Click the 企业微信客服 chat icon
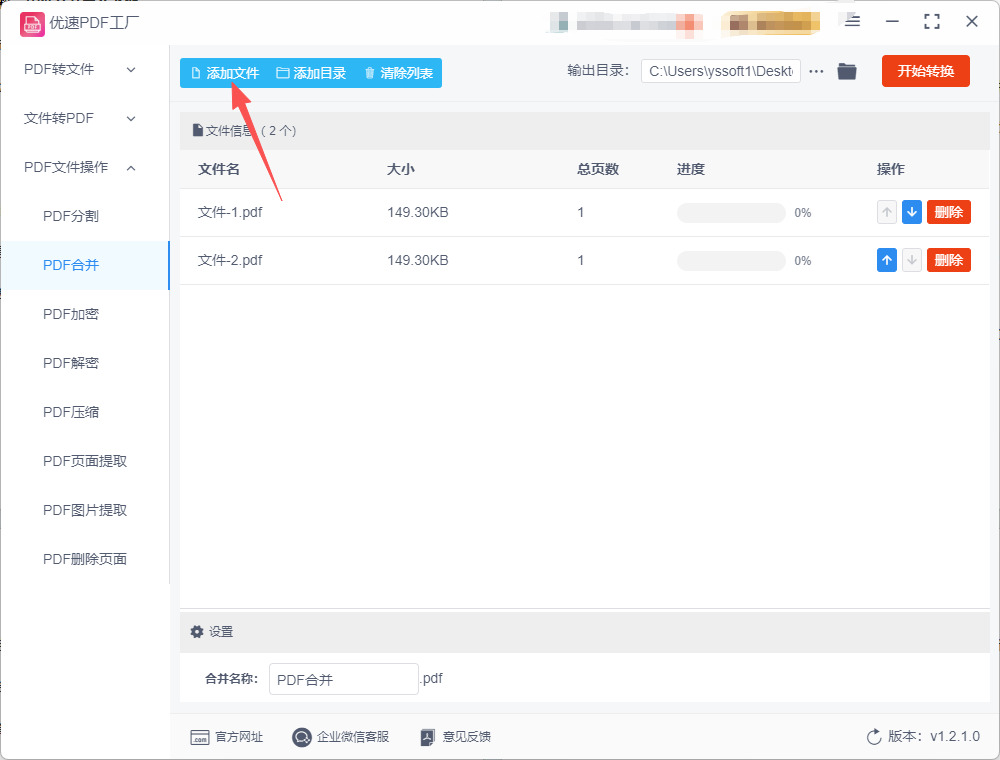1000x760 pixels. [x=302, y=737]
